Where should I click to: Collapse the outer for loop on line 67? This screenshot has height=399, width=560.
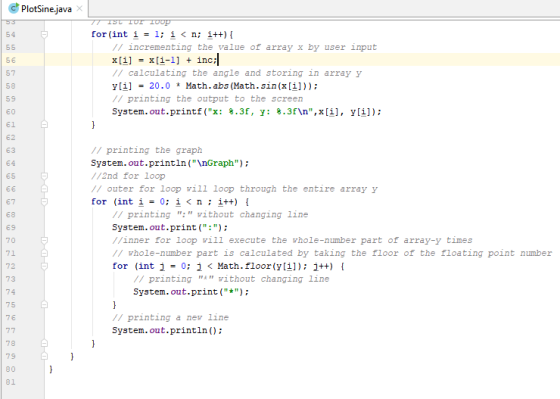(44, 202)
